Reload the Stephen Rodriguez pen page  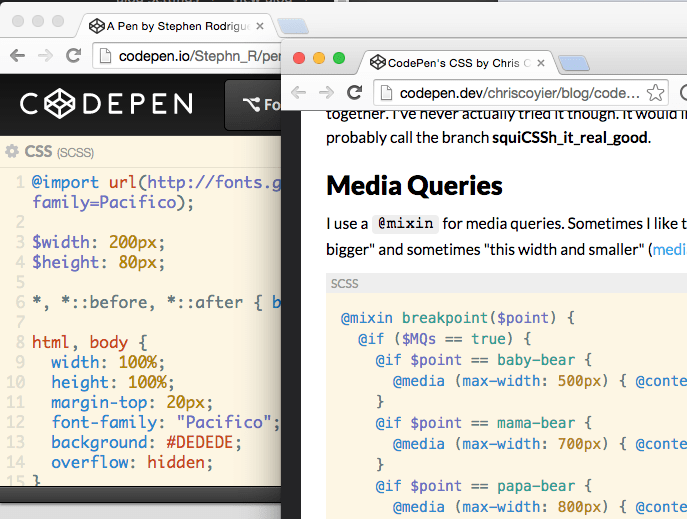[x=73, y=55]
